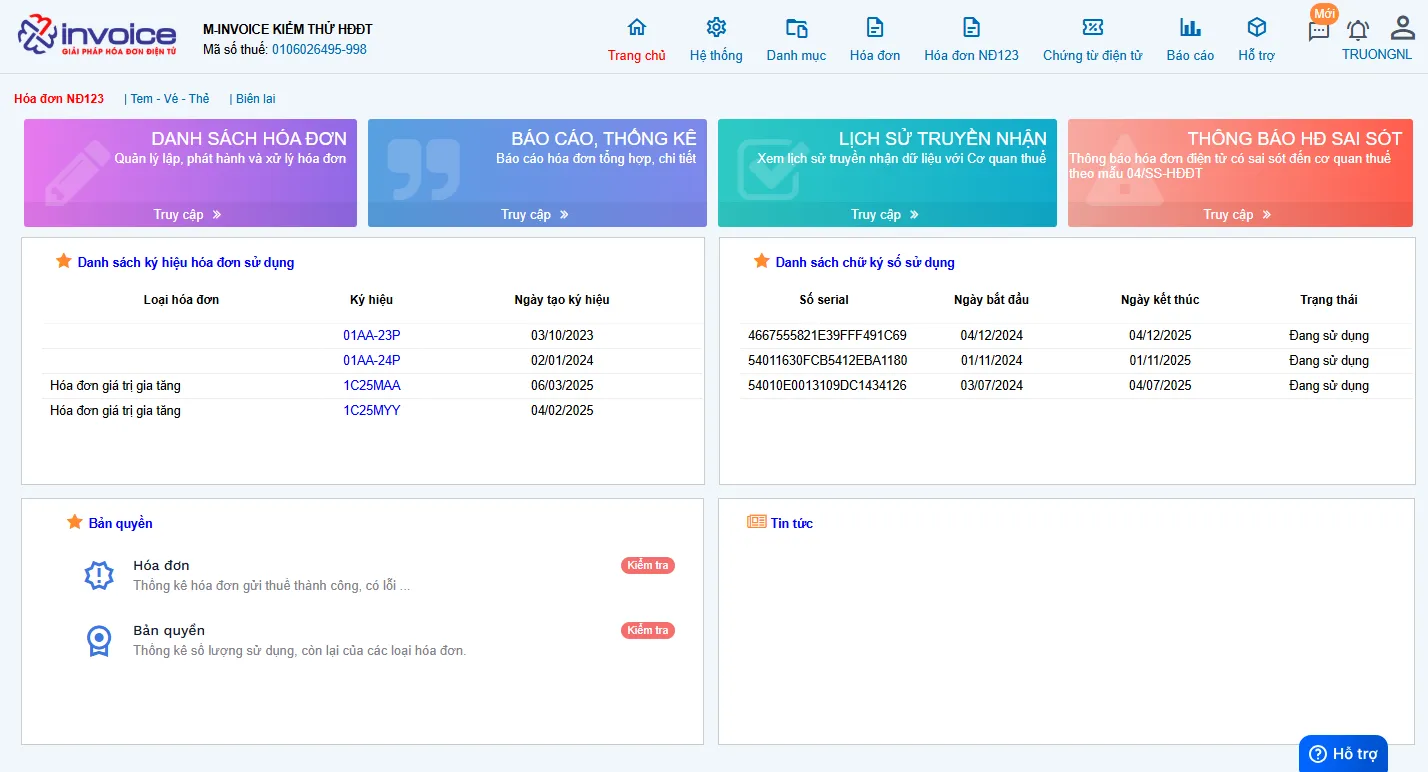
Task: Open the notifications bell icon
Action: (x=1358, y=30)
